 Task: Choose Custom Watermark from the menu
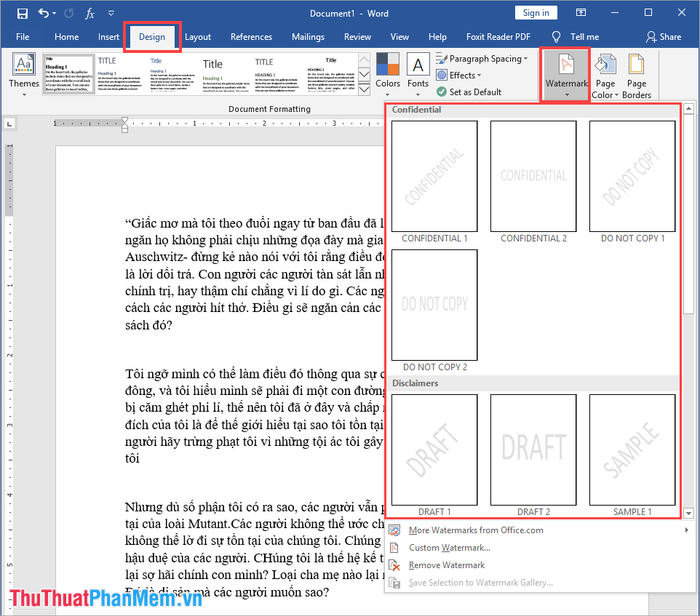[450, 547]
